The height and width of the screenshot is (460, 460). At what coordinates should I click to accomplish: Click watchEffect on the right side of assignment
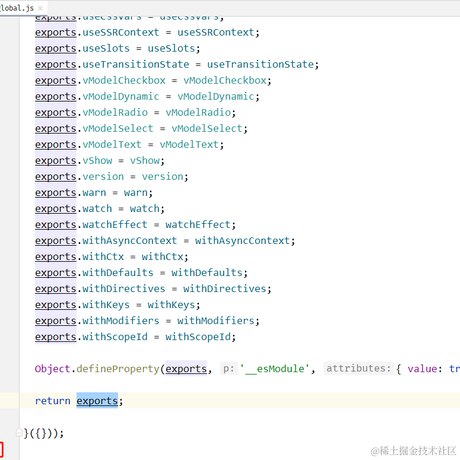coord(198,225)
